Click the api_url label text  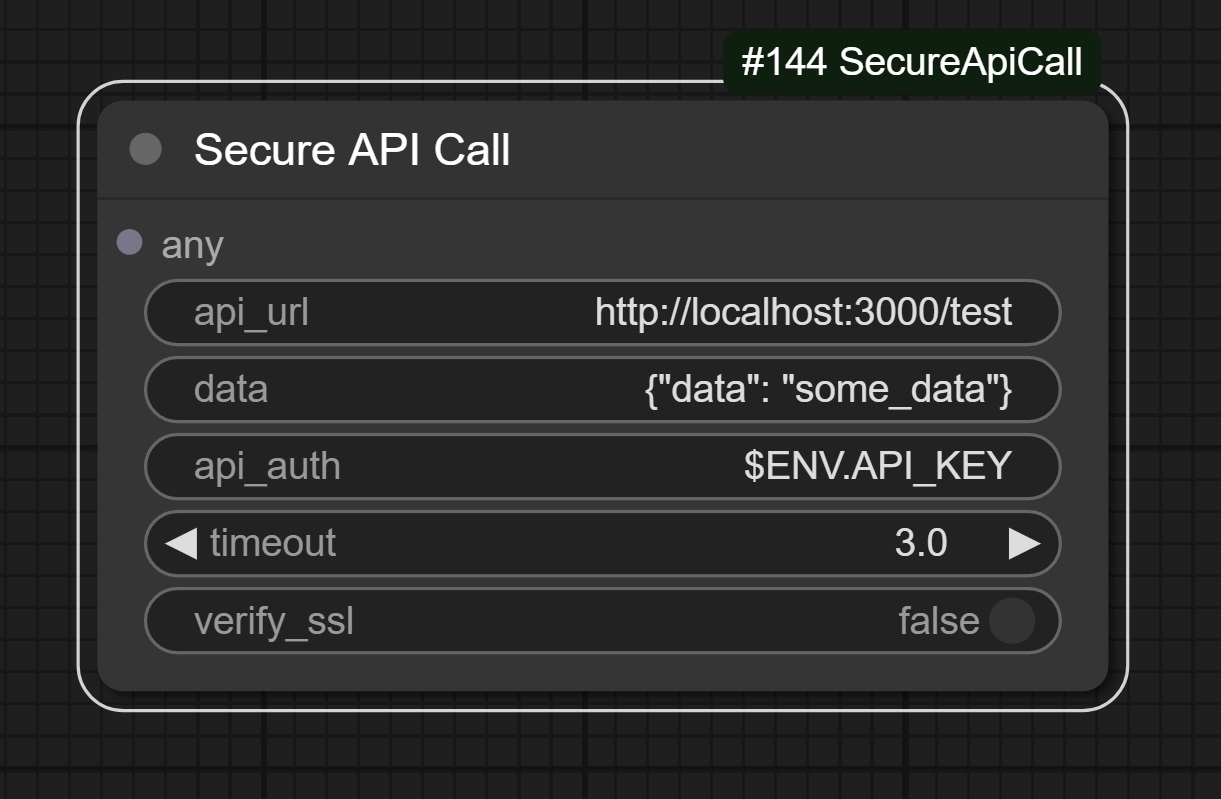(x=251, y=313)
